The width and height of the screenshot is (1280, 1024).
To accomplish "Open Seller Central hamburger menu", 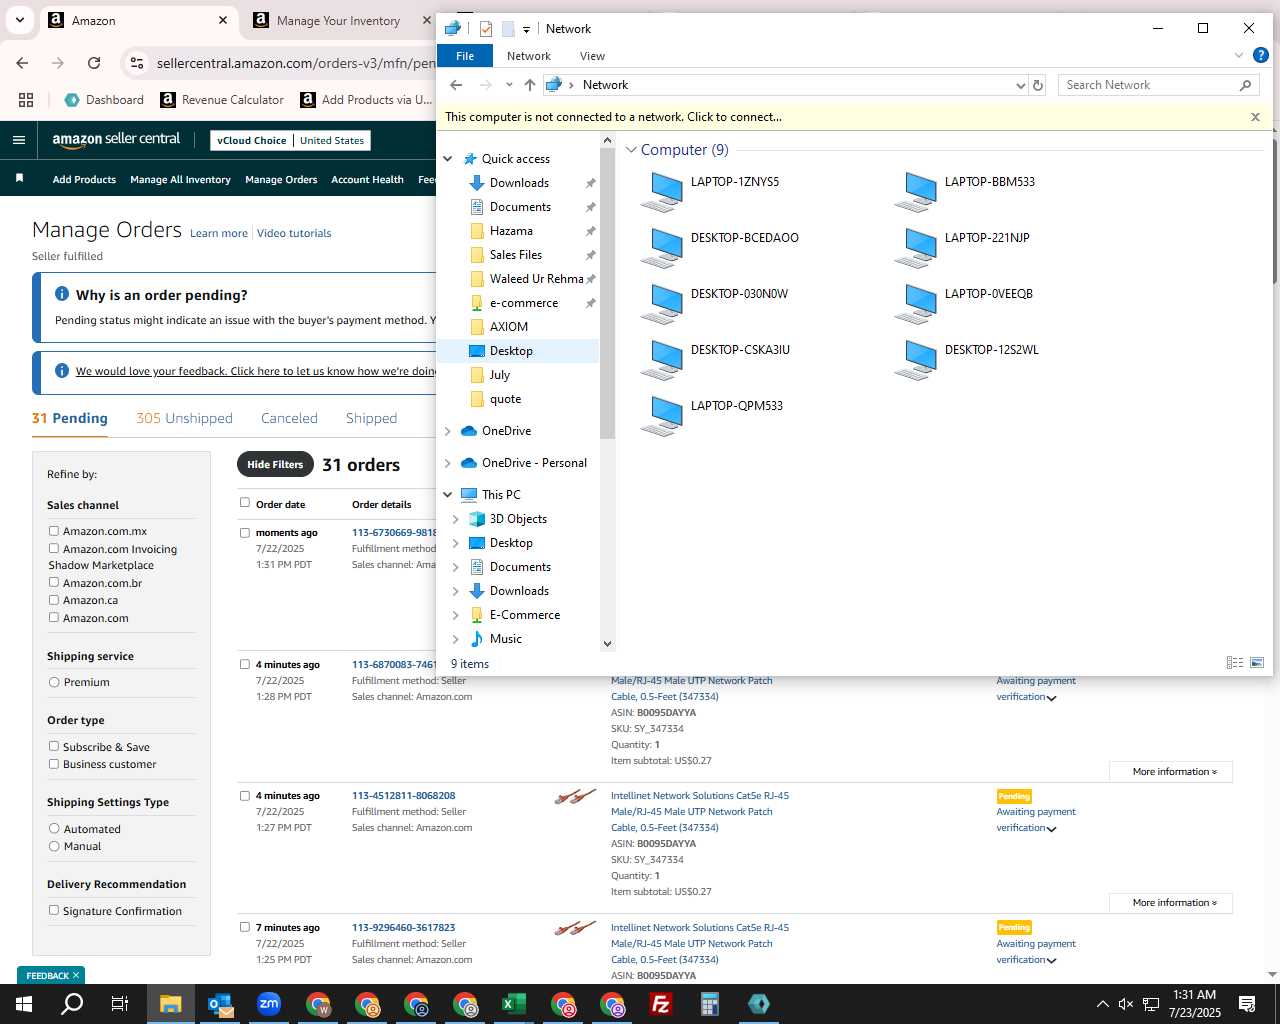I will 19,140.
